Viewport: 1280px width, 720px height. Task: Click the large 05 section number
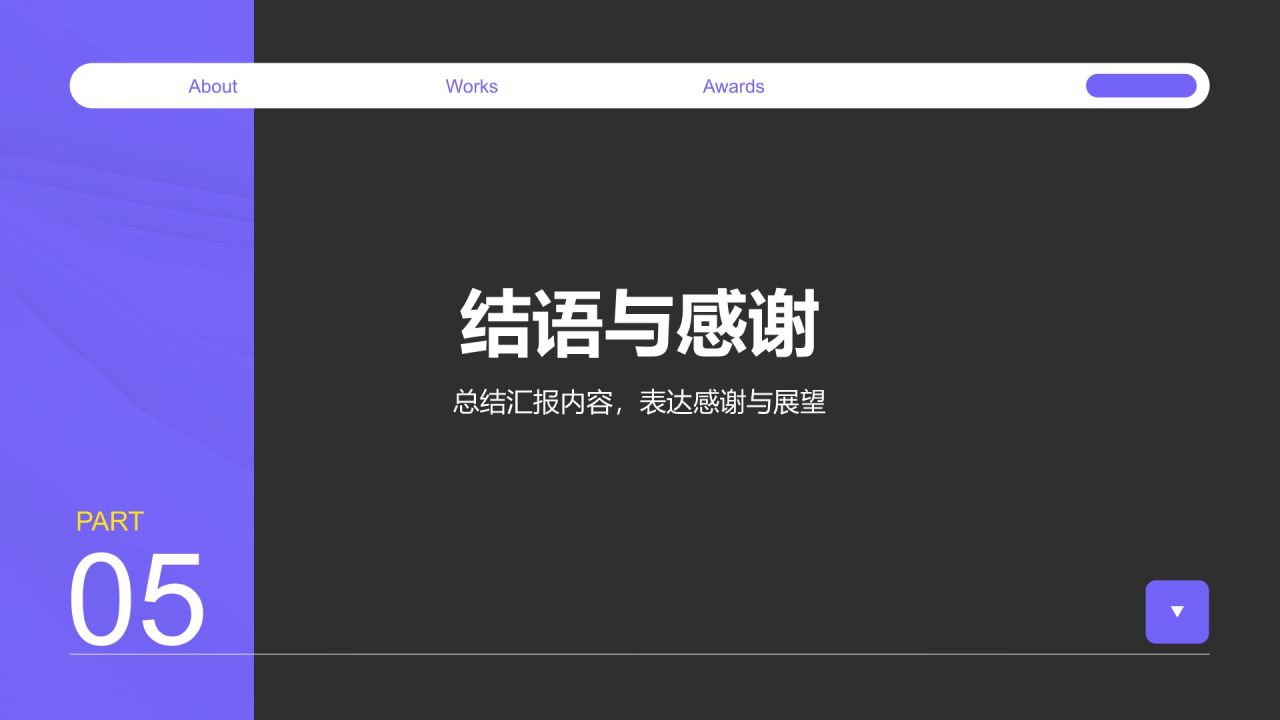pyautogui.click(x=137, y=600)
